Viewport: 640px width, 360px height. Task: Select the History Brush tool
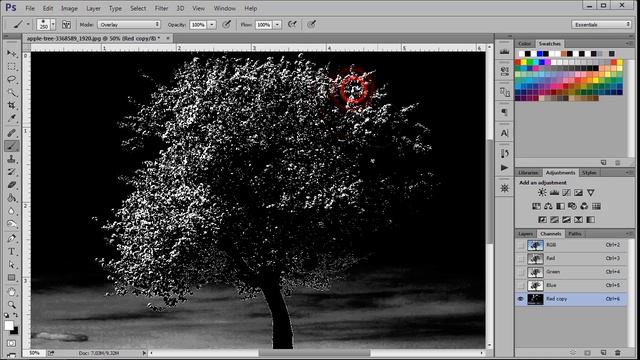click(11, 172)
